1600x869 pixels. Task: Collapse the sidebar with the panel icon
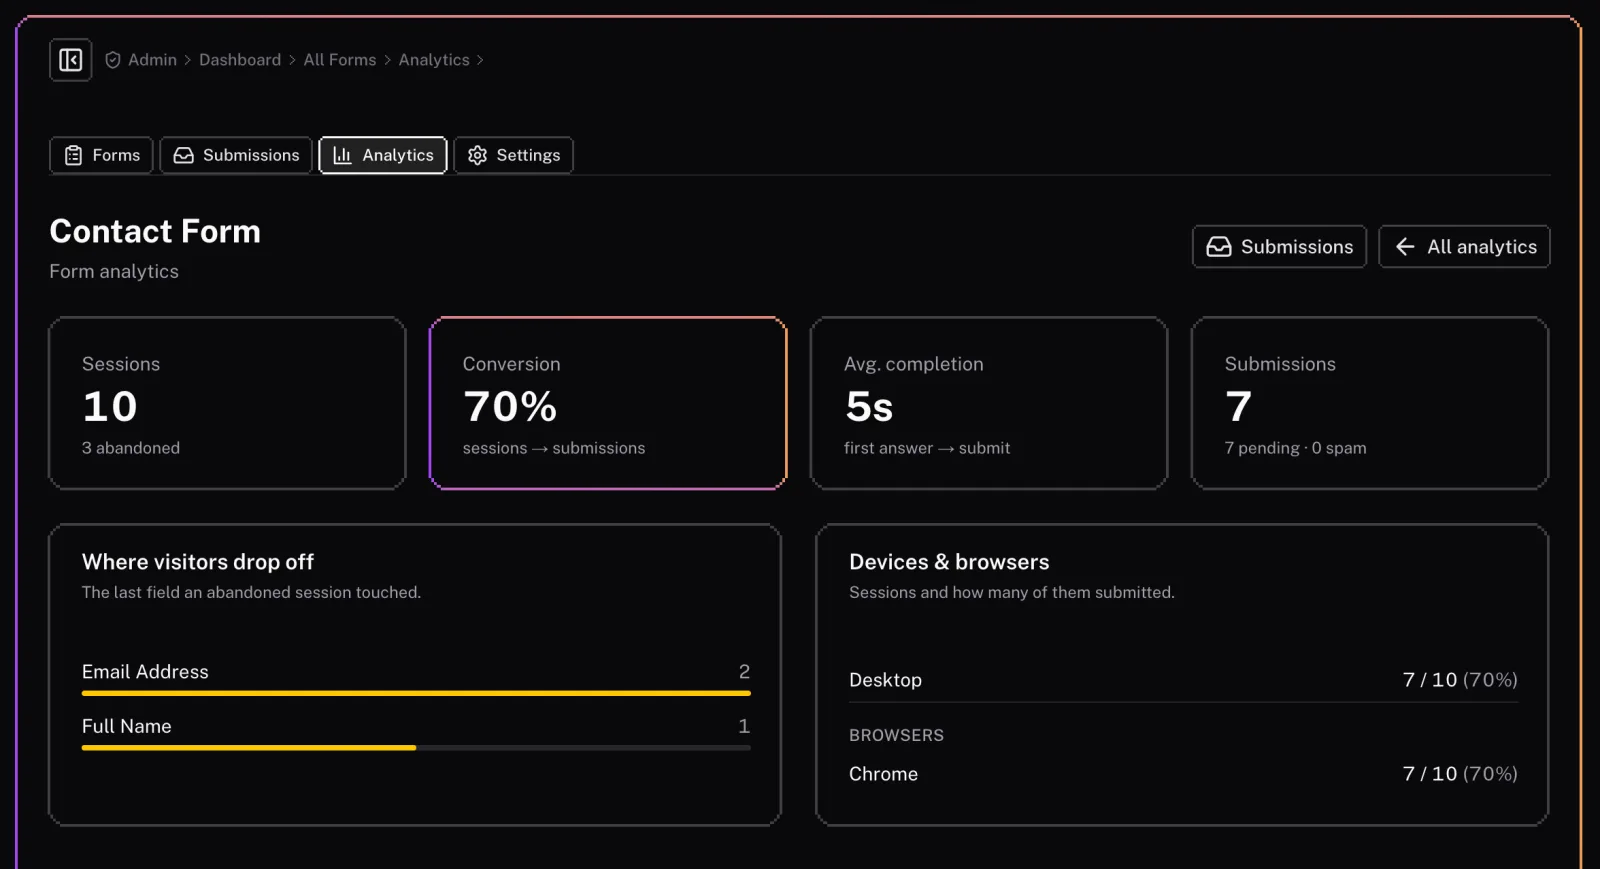71,60
